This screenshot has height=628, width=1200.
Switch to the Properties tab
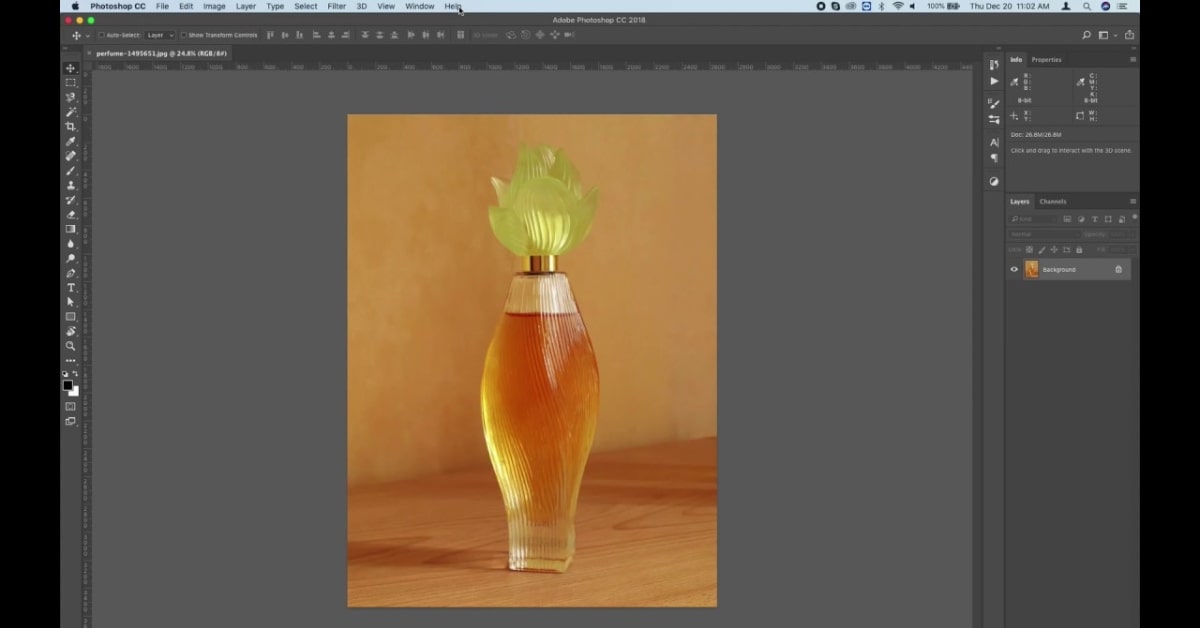[x=1046, y=60]
